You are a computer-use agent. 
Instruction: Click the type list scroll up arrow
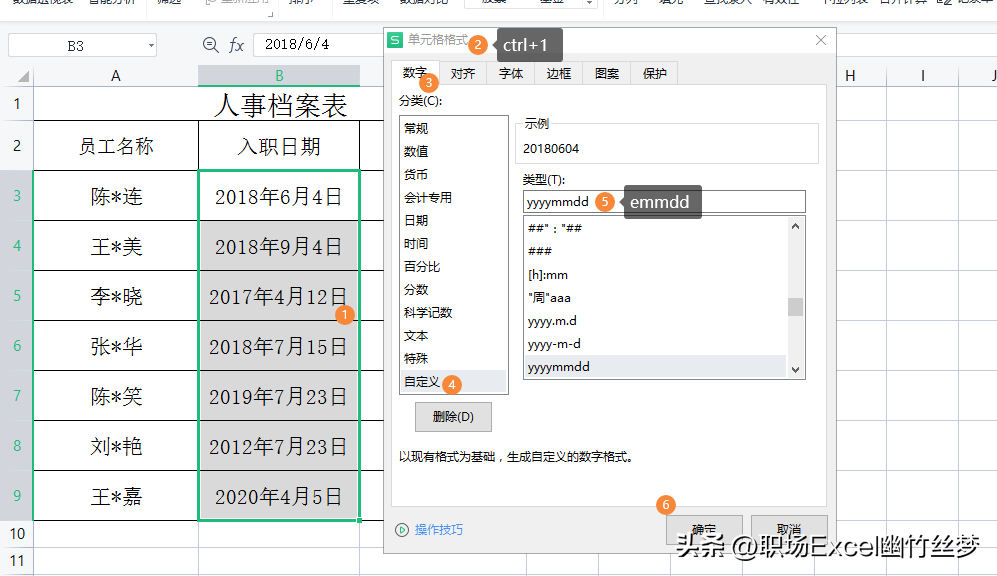point(795,226)
